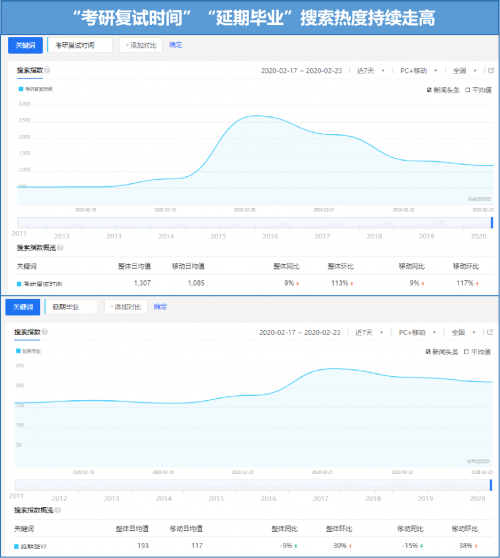
Task: Focus keyword input containing 延期毕业
Action: [x=71, y=307]
